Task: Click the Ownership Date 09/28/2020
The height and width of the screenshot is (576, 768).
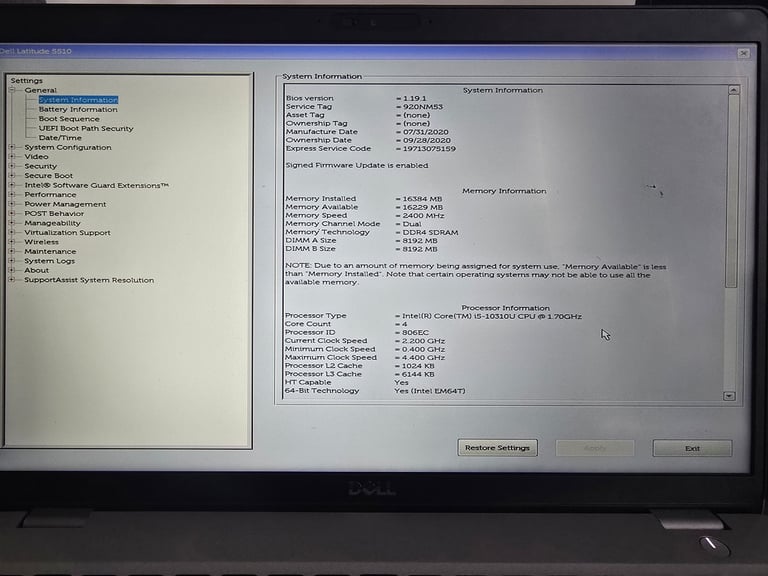Action: (426, 140)
